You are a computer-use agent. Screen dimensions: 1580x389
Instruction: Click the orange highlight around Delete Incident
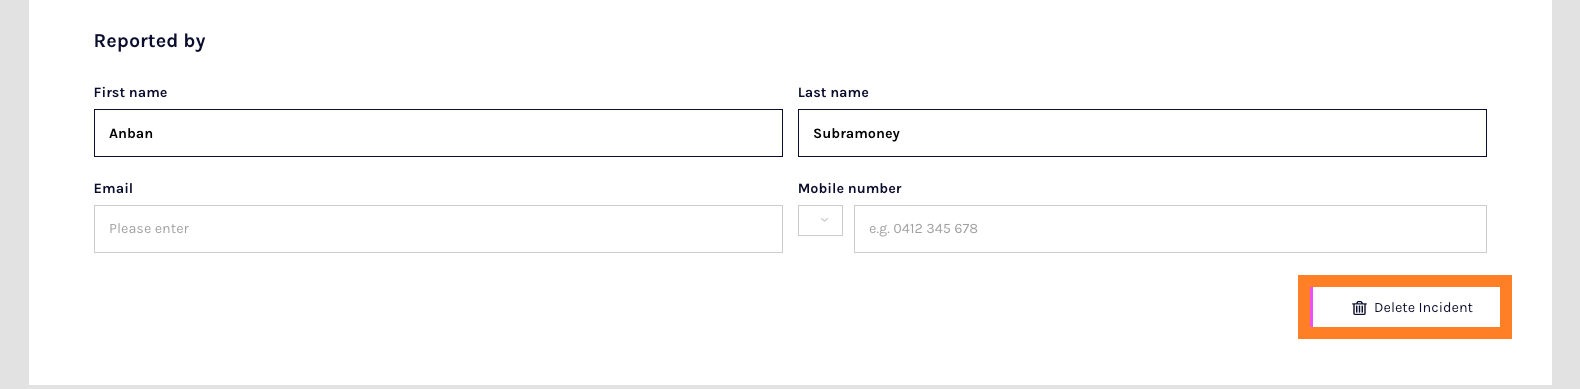(x=1405, y=281)
